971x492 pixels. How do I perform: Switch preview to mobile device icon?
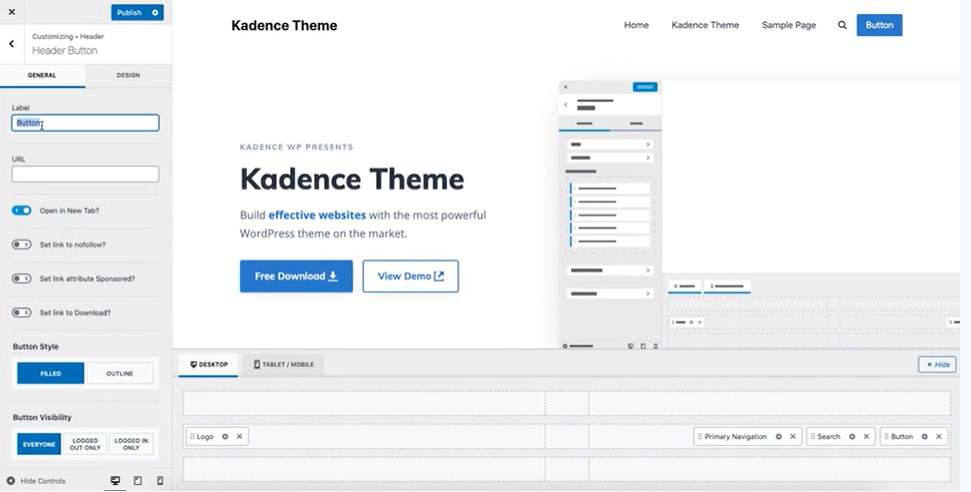[x=160, y=481]
